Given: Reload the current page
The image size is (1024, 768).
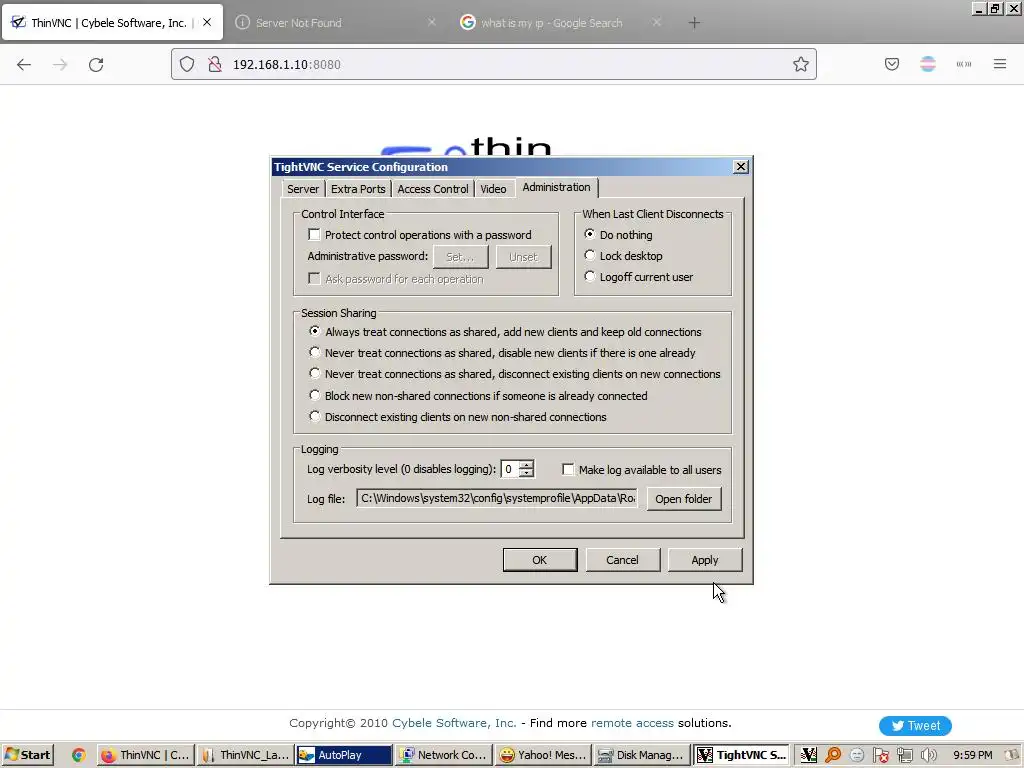Looking at the screenshot, I should [x=96, y=64].
